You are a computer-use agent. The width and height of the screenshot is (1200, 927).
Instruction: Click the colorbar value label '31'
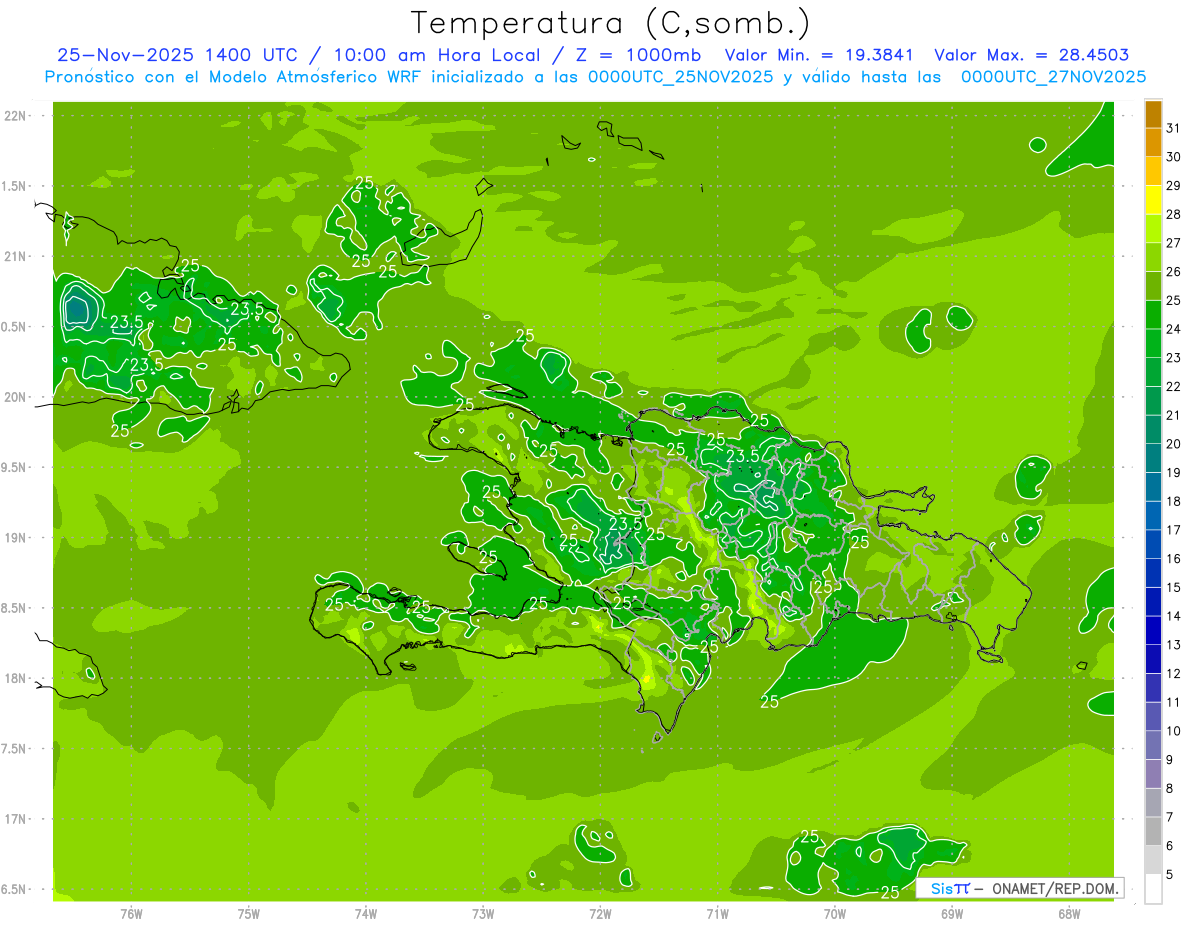(x=1174, y=128)
